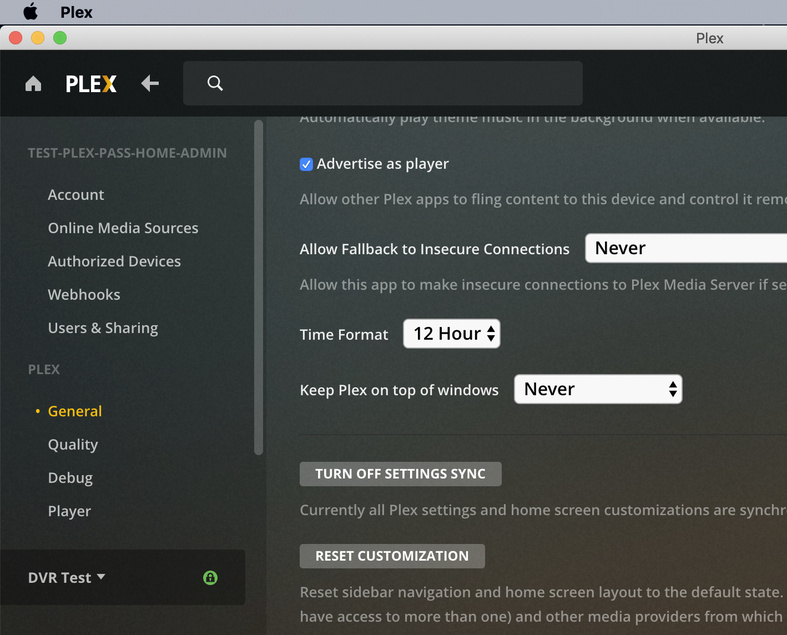Open the Plex menu in the macOS menu bar
This screenshot has height=635, width=787.
click(76, 12)
